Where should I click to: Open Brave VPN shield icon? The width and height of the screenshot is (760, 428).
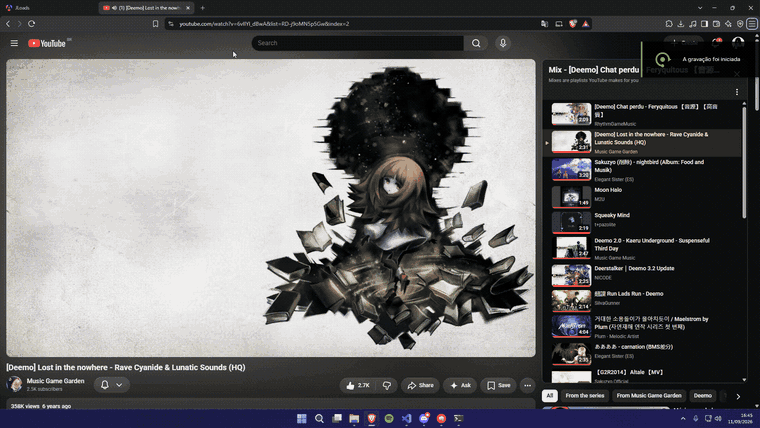click(740, 23)
